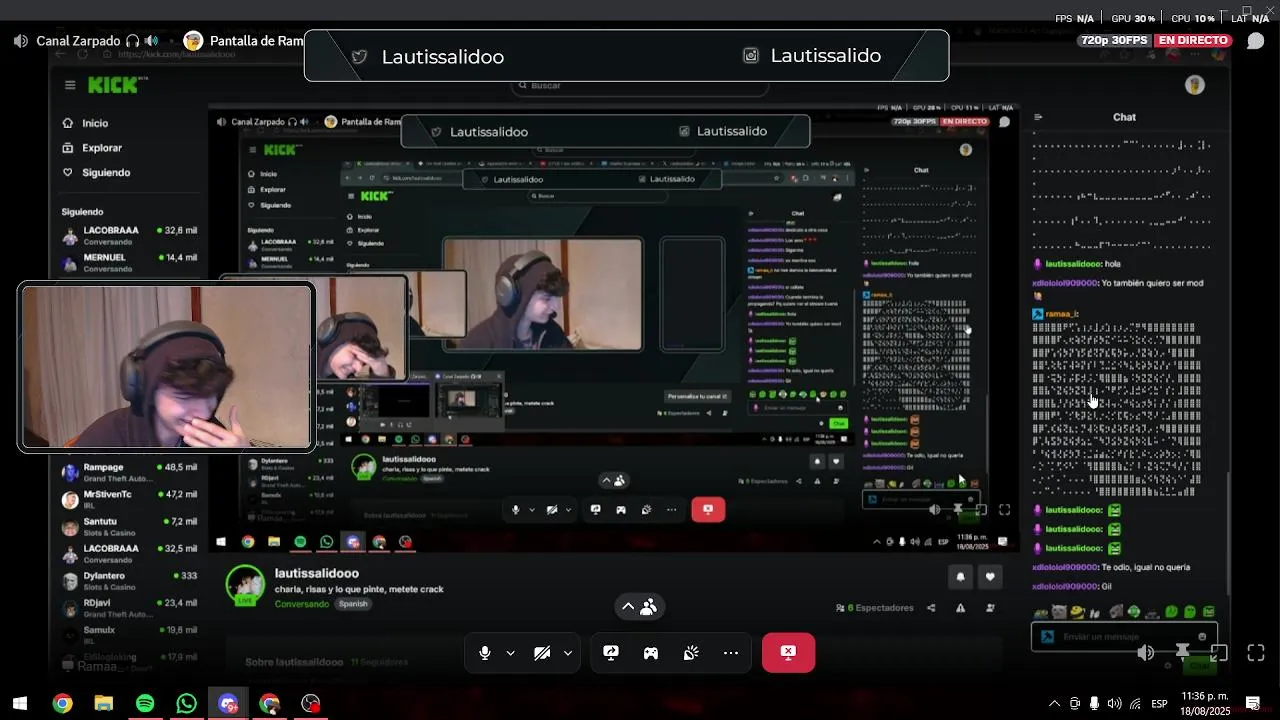The image size is (1280, 720).
Task: Pin the stream with pushpin icon
Action: (1182, 653)
